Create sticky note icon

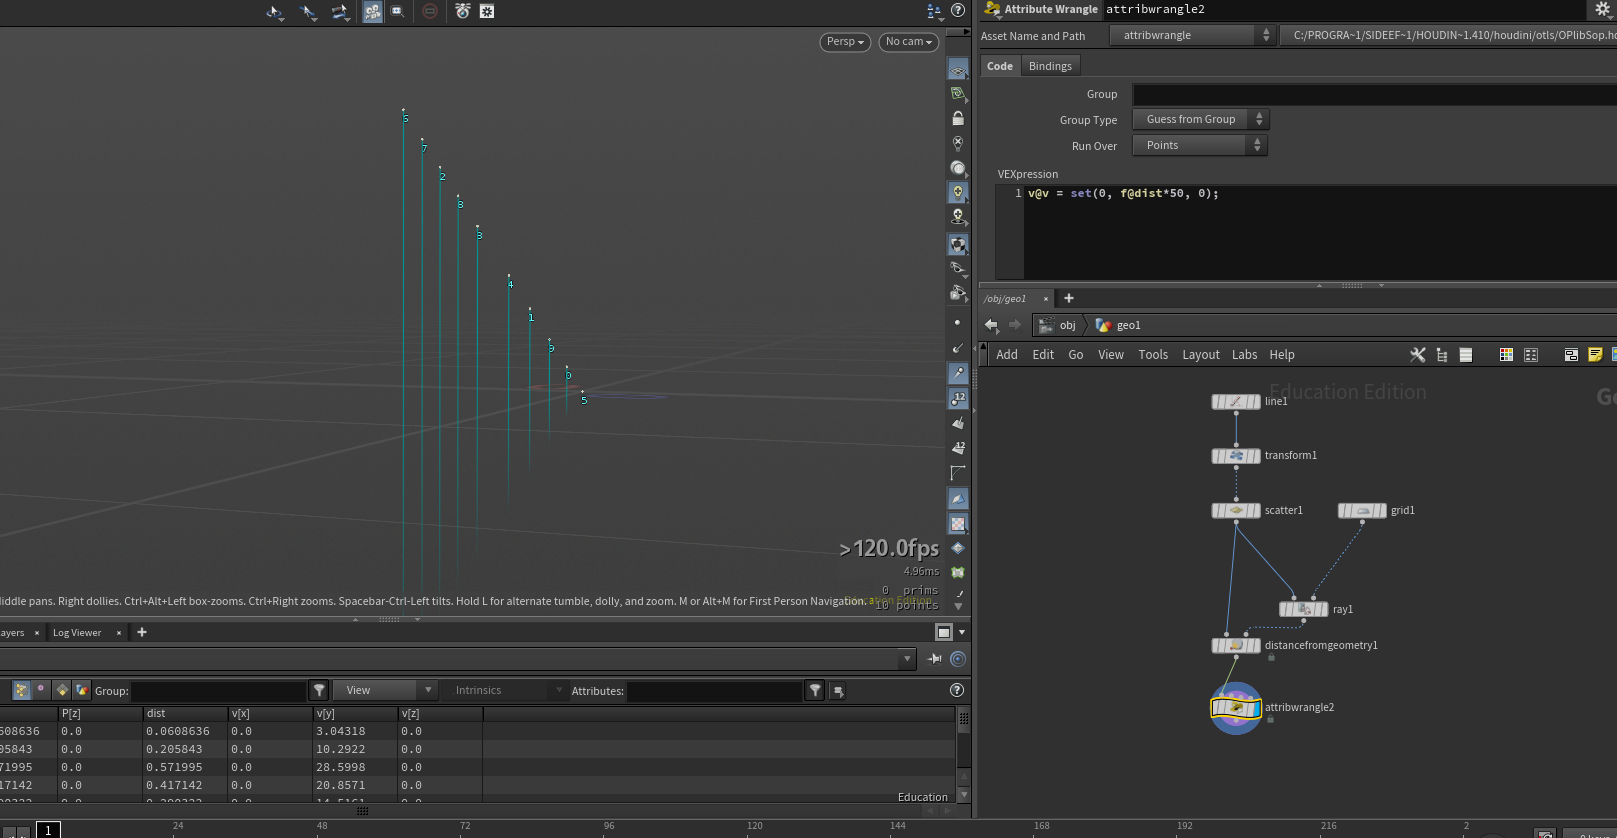1595,355
